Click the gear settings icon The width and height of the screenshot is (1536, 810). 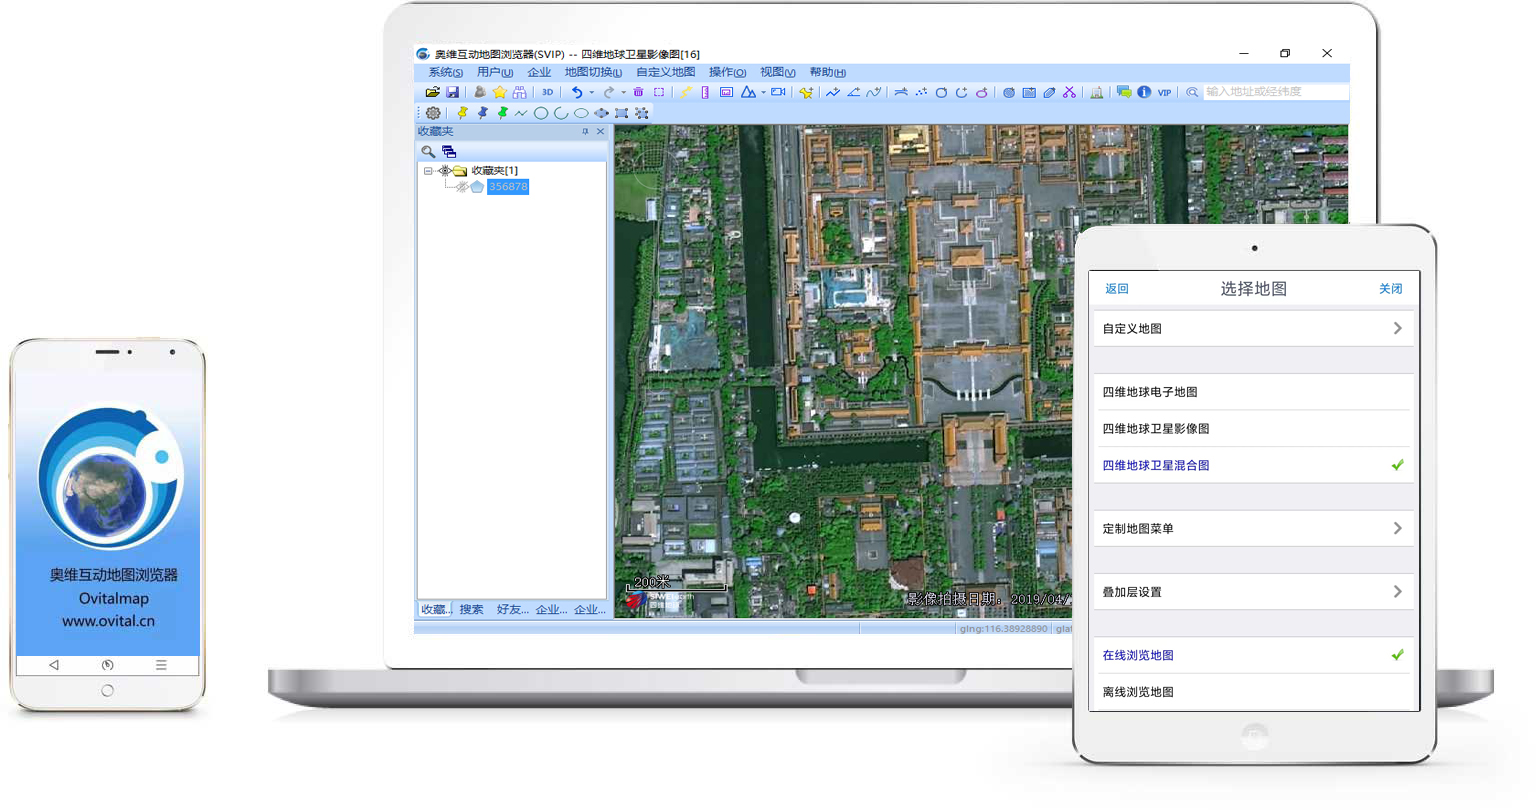tap(433, 113)
